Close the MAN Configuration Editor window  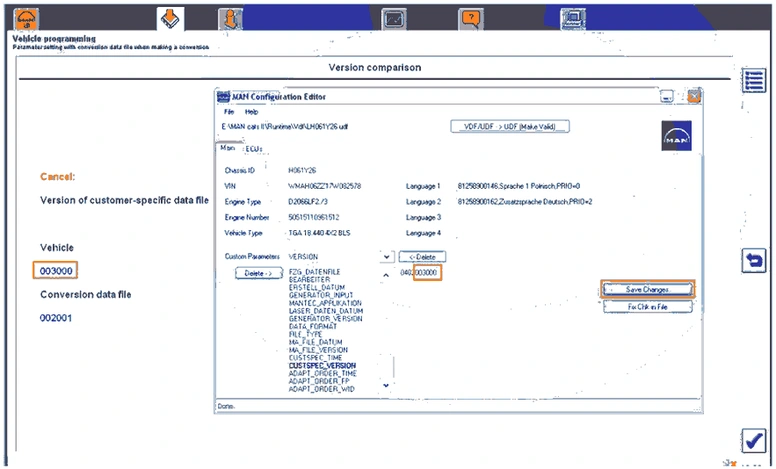click(694, 96)
